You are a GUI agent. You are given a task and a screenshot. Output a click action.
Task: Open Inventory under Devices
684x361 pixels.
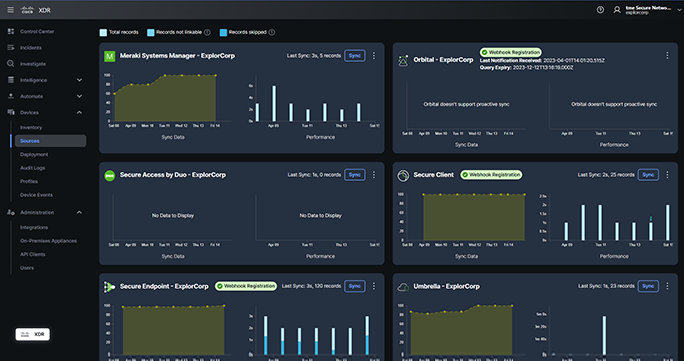[31, 127]
